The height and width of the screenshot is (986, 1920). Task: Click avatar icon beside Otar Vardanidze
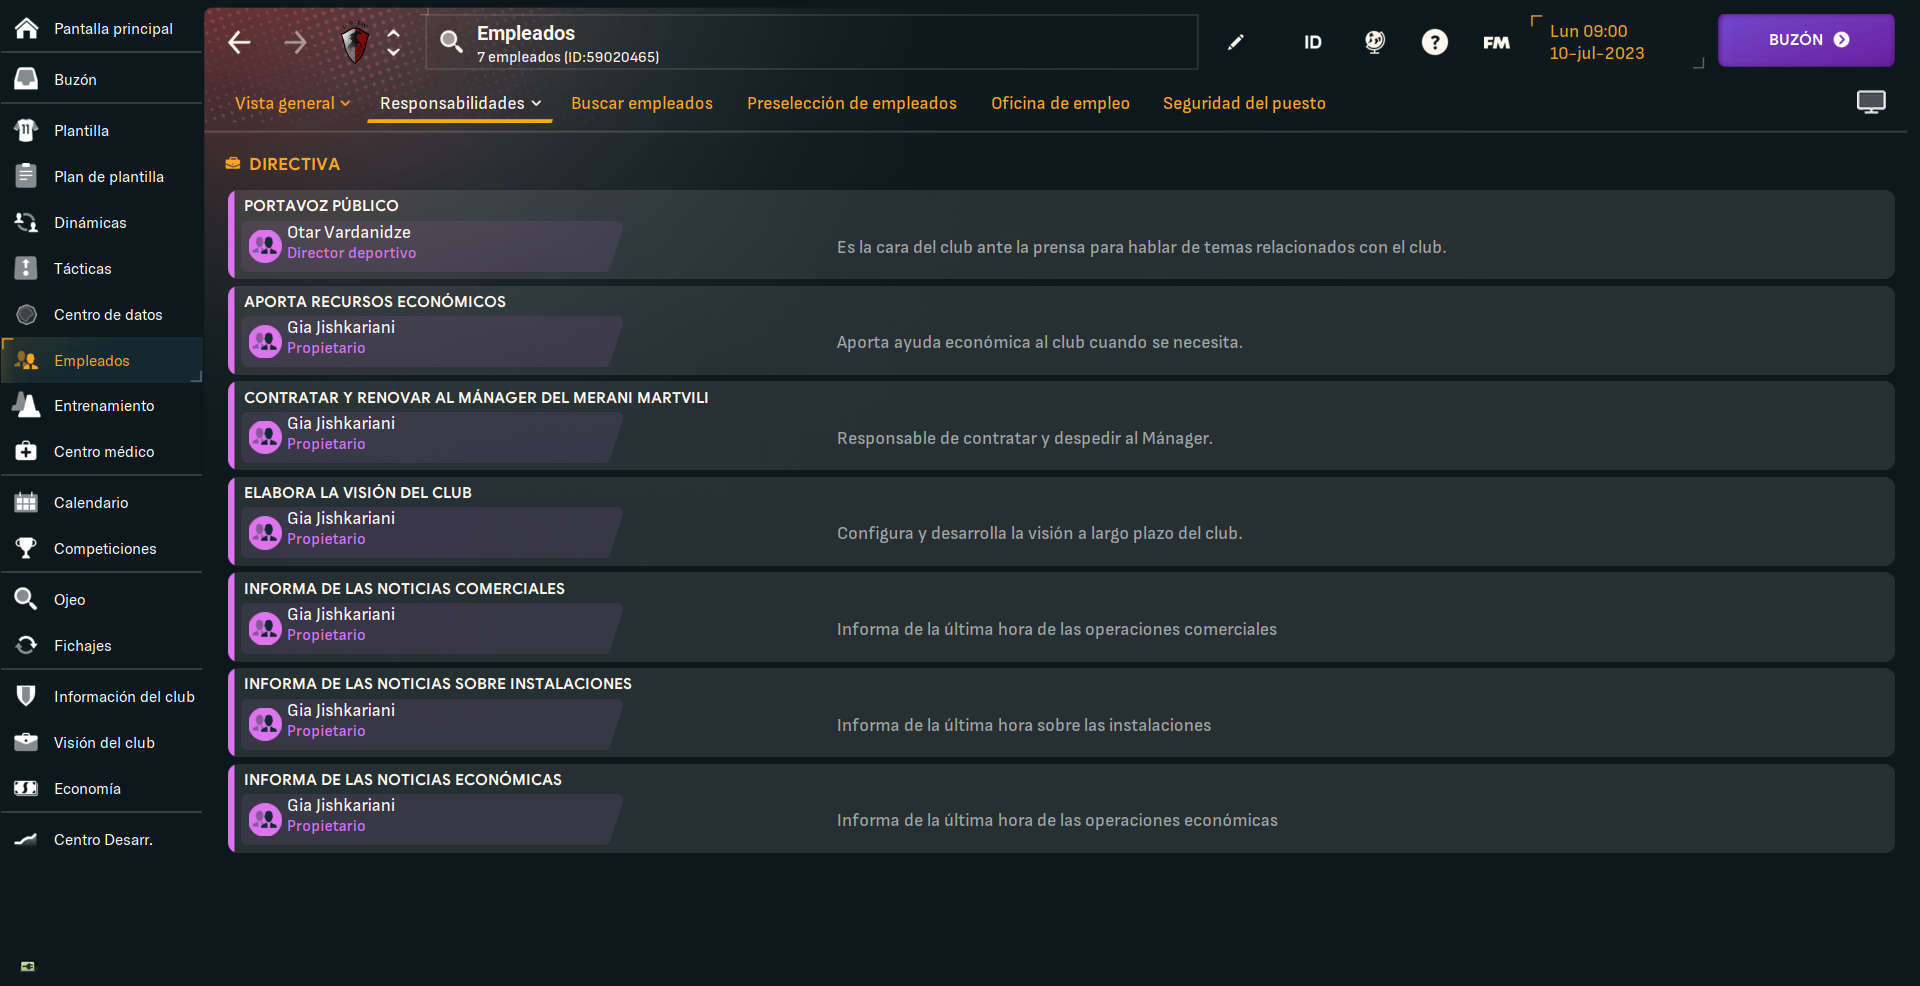coord(265,246)
